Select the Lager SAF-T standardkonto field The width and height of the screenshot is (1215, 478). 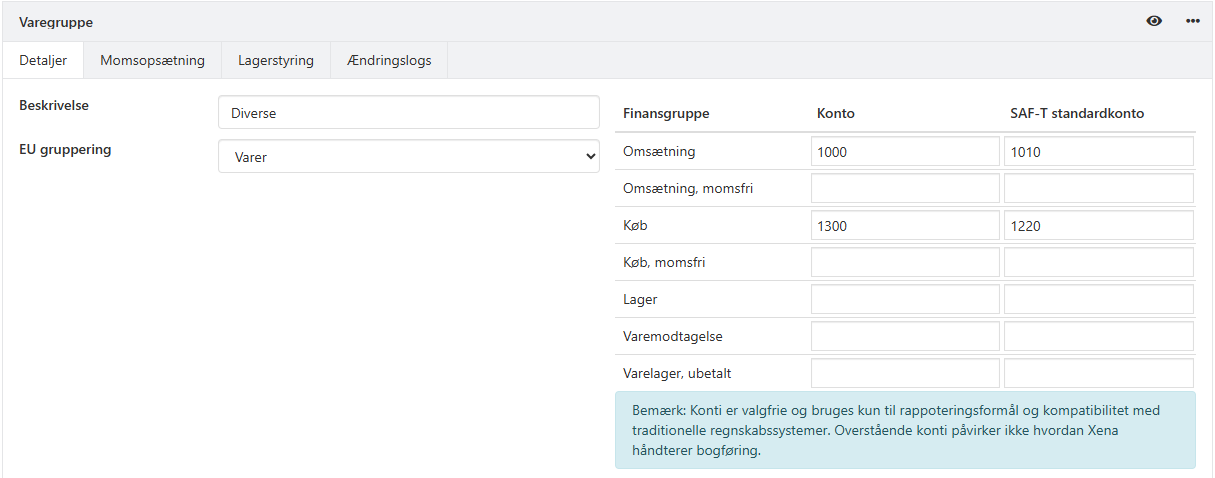tap(1098, 300)
